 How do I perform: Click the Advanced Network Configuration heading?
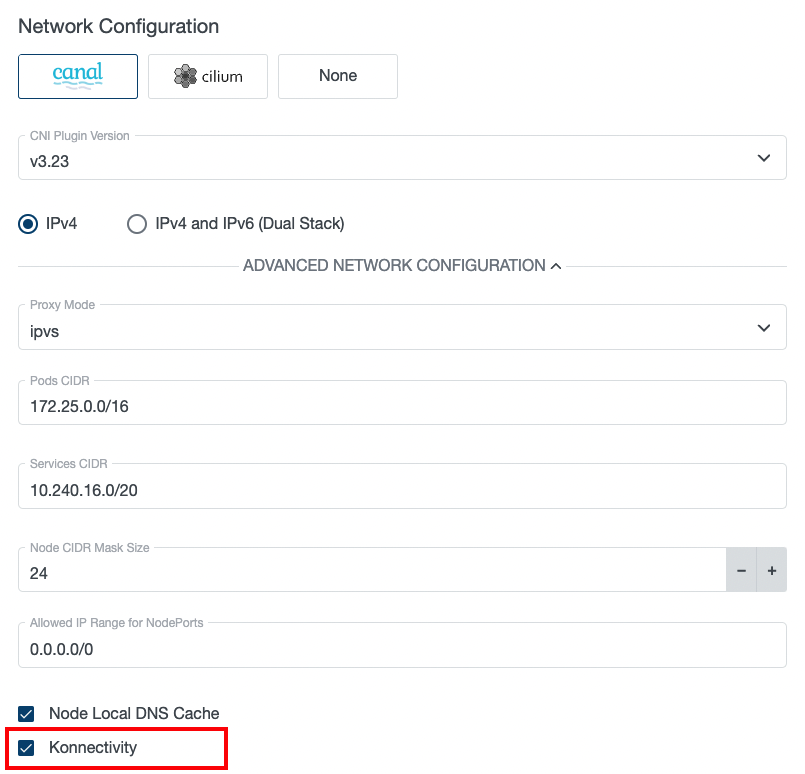coord(395,265)
